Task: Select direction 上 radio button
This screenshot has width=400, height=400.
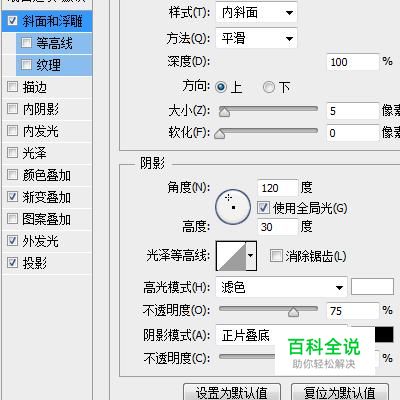Action: coord(221,87)
